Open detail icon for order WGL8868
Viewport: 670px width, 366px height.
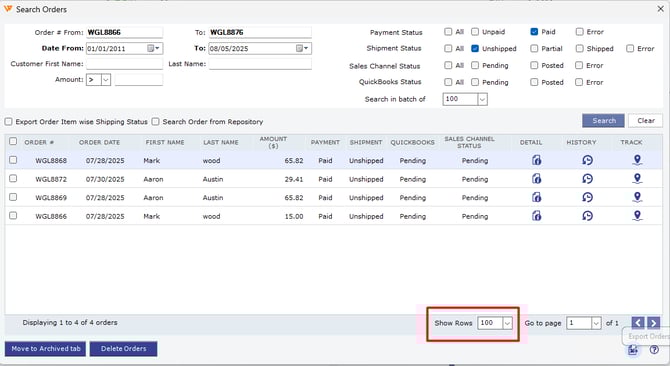click(537, 160)
